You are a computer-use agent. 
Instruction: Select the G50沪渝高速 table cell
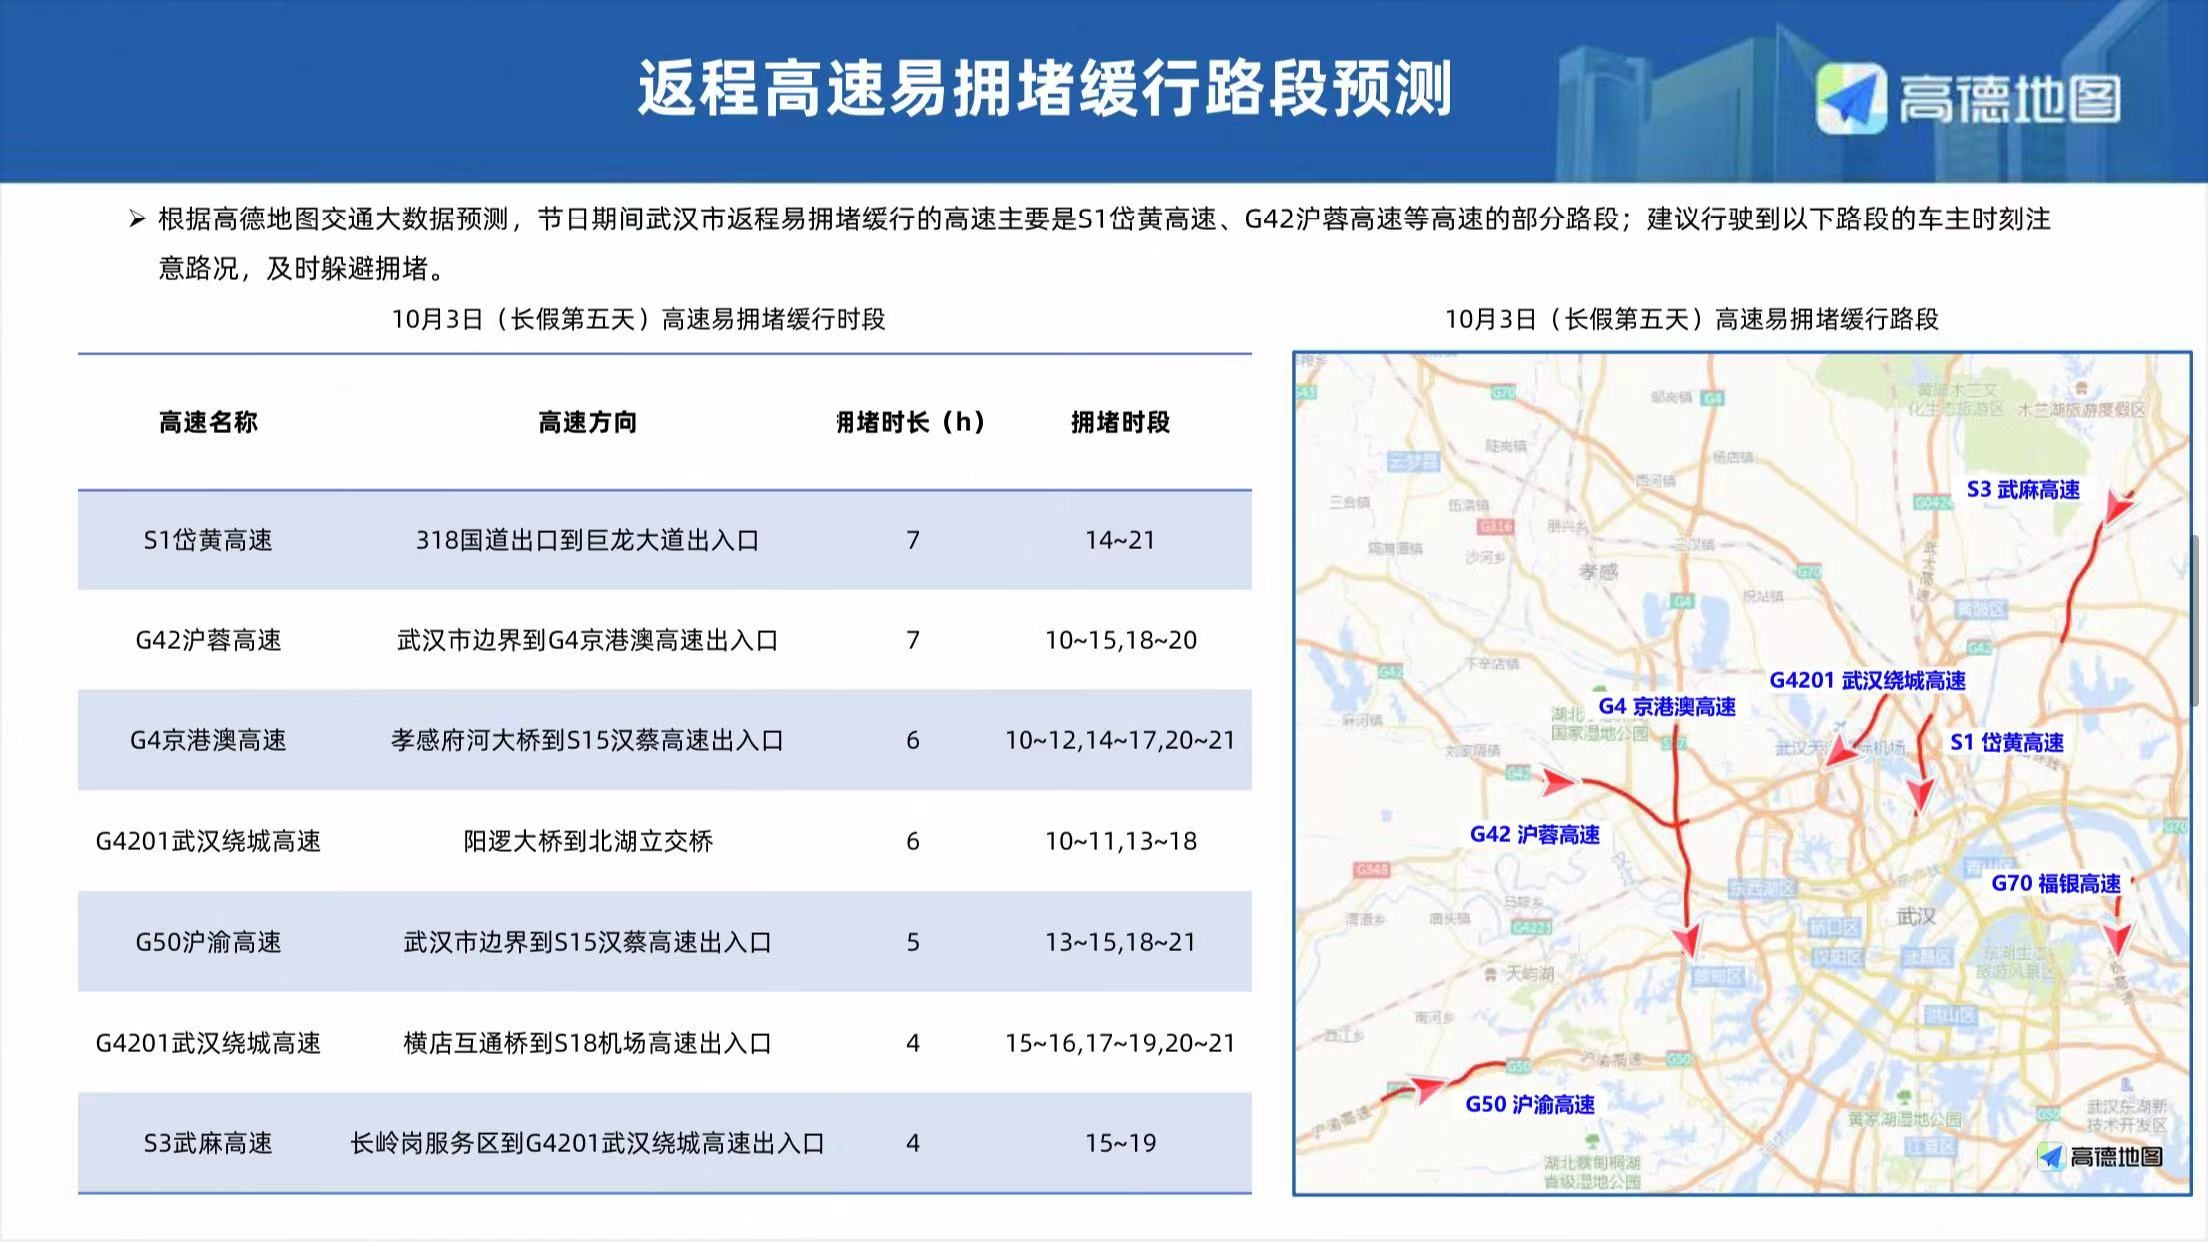tap(208, 942)
